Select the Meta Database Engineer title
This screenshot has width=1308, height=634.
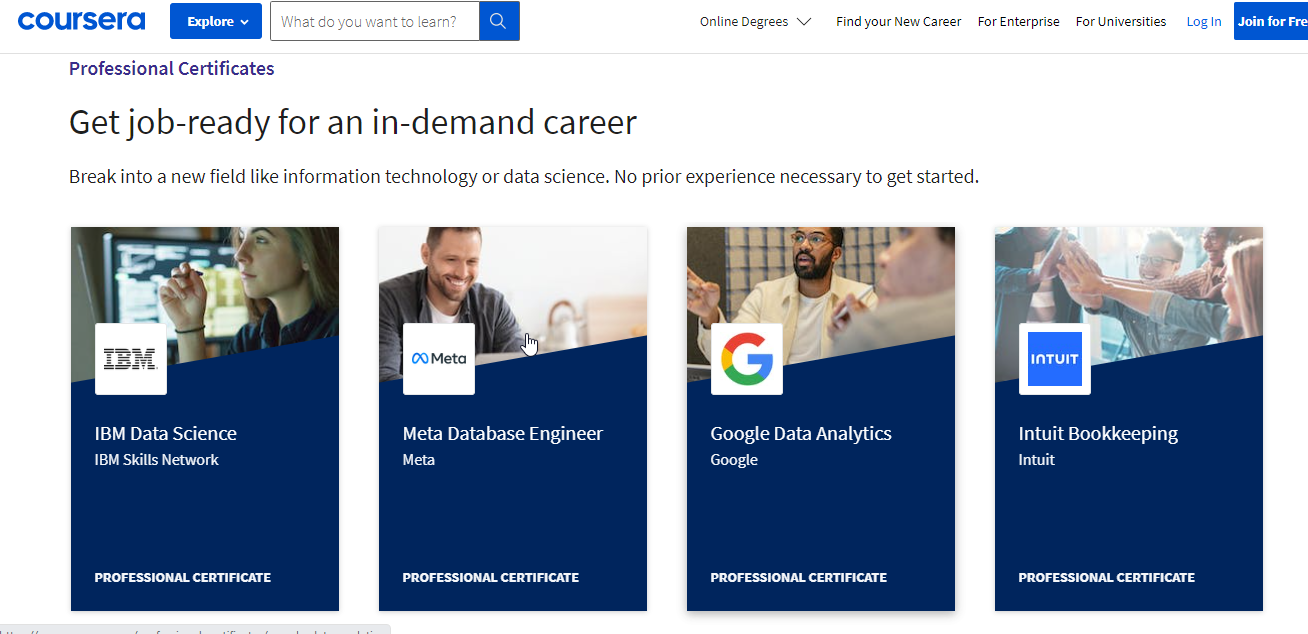pos(503,433)
